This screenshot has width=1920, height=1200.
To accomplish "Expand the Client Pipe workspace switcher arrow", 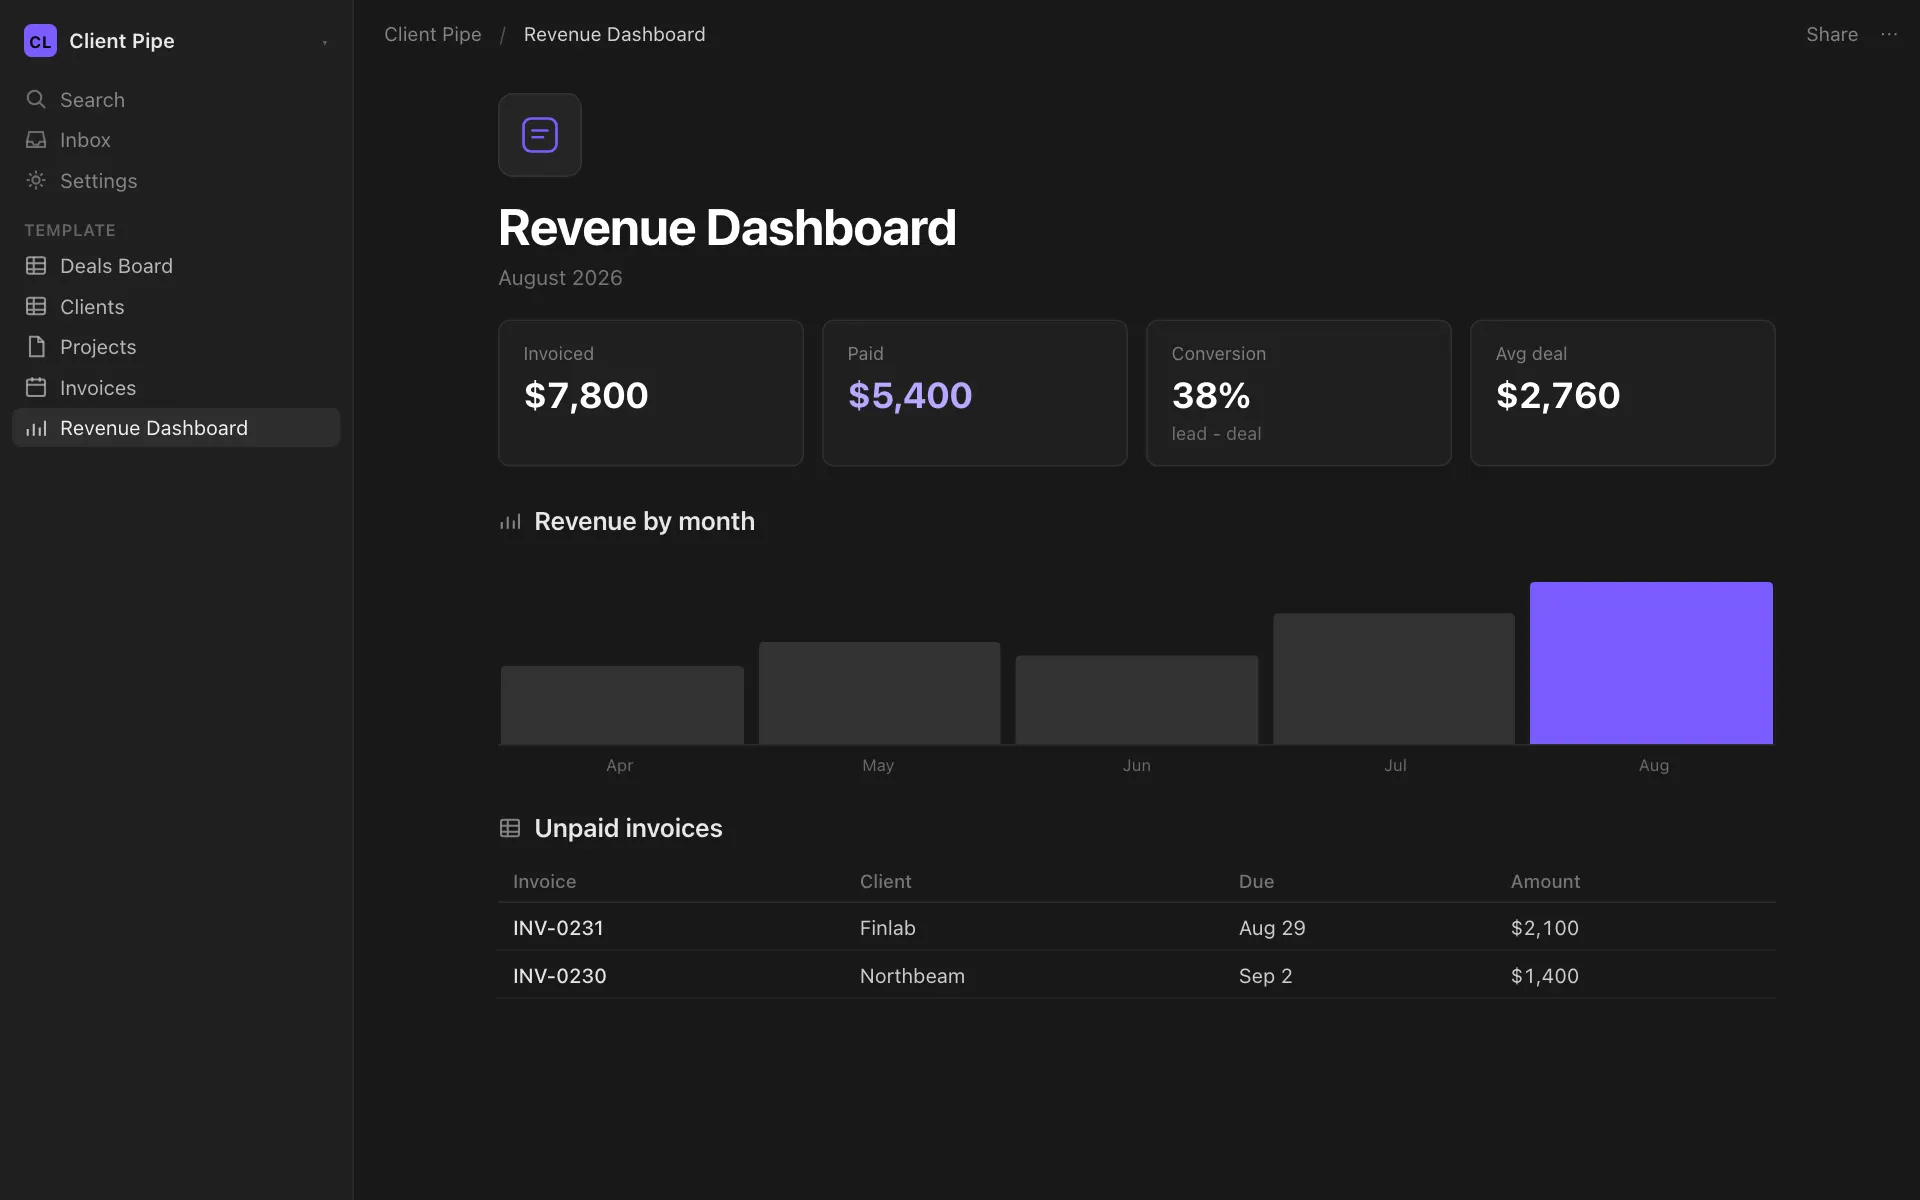I will 325,42.
